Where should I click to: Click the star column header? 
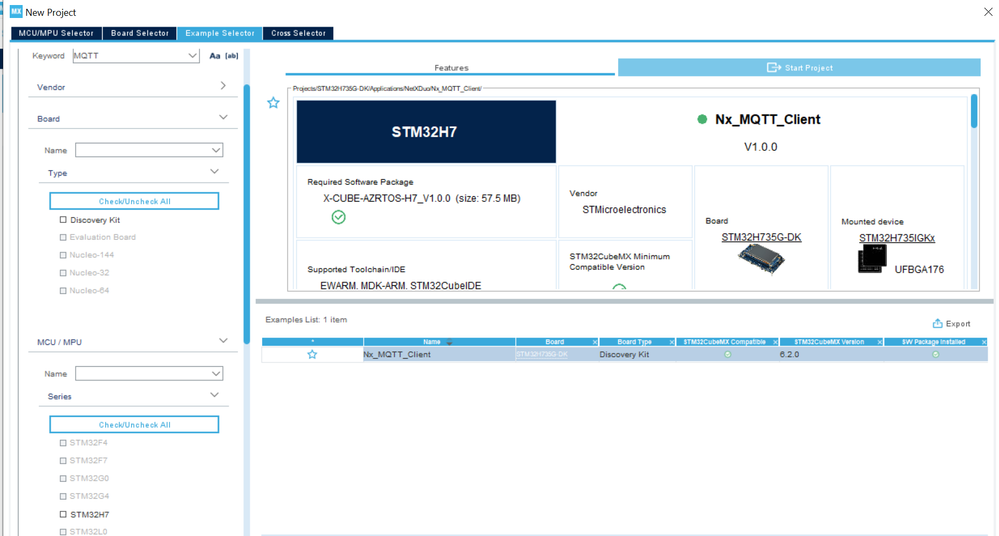click(x=312, y=342)
